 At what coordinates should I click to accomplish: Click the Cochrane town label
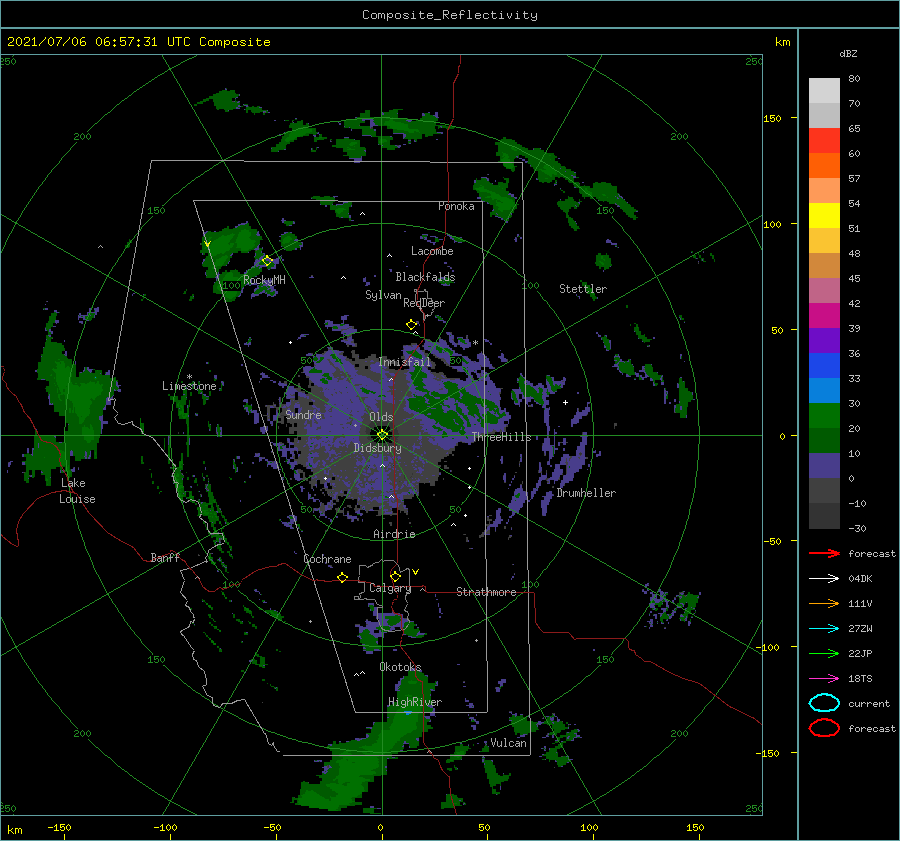coord(327,559)
